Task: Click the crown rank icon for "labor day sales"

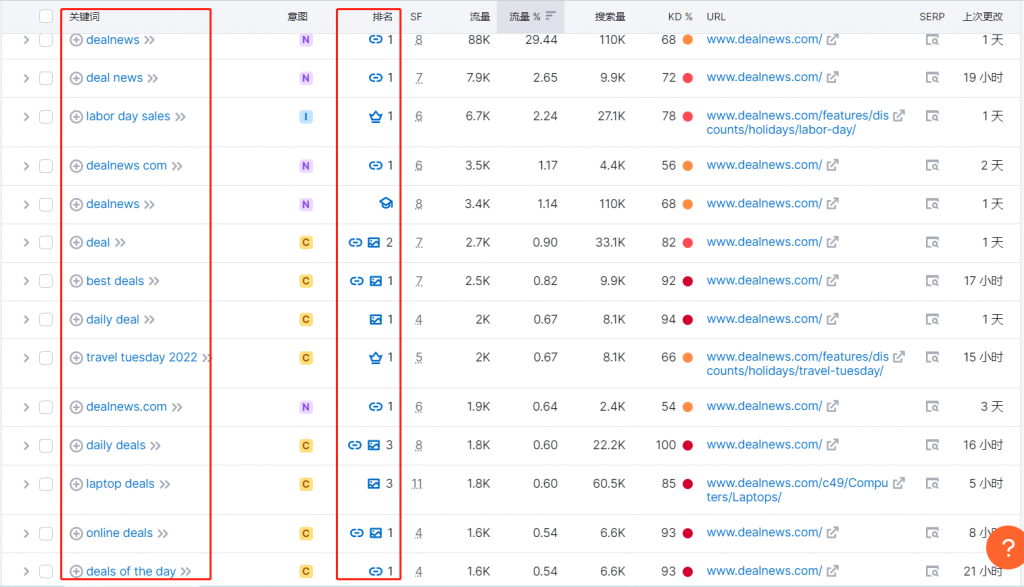Action: point(376,117)
